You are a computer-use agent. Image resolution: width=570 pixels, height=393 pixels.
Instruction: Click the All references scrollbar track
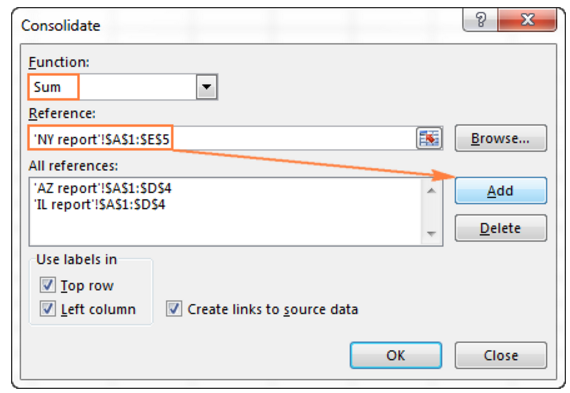coord(431,213)
